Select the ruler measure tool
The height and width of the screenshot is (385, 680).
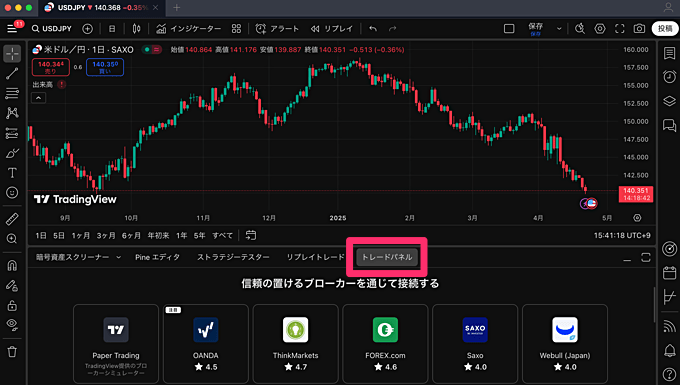(x=12, y=219)
